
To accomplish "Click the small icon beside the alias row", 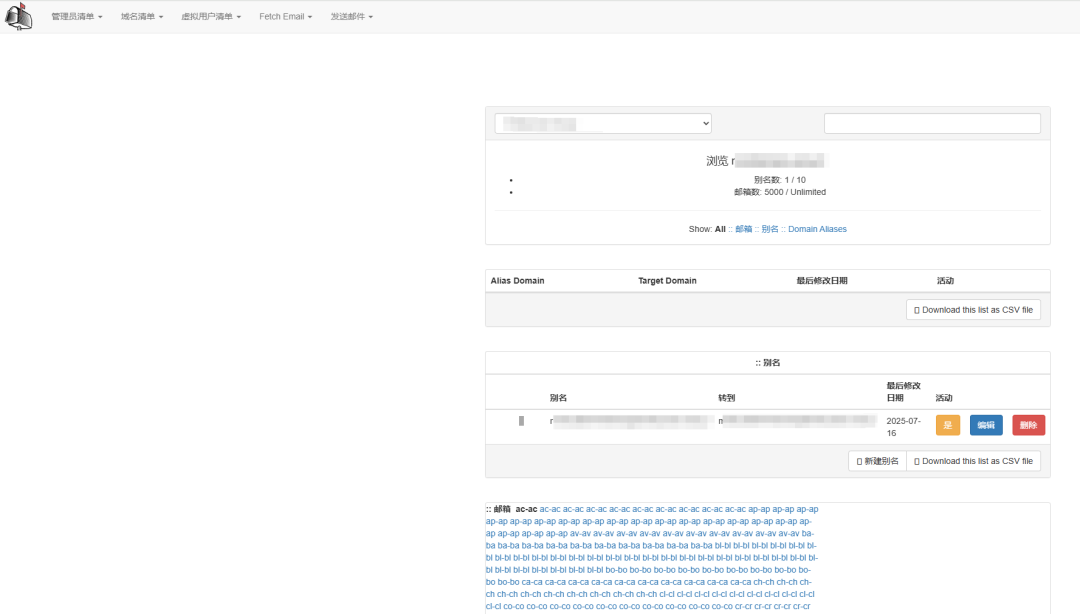I will coord(521,421).
